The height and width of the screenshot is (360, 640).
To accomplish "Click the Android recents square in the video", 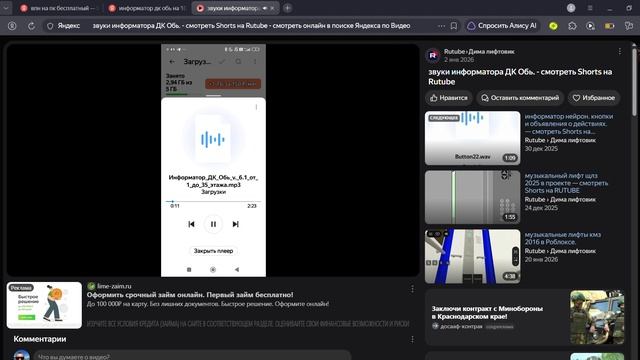I will [189, 269].
